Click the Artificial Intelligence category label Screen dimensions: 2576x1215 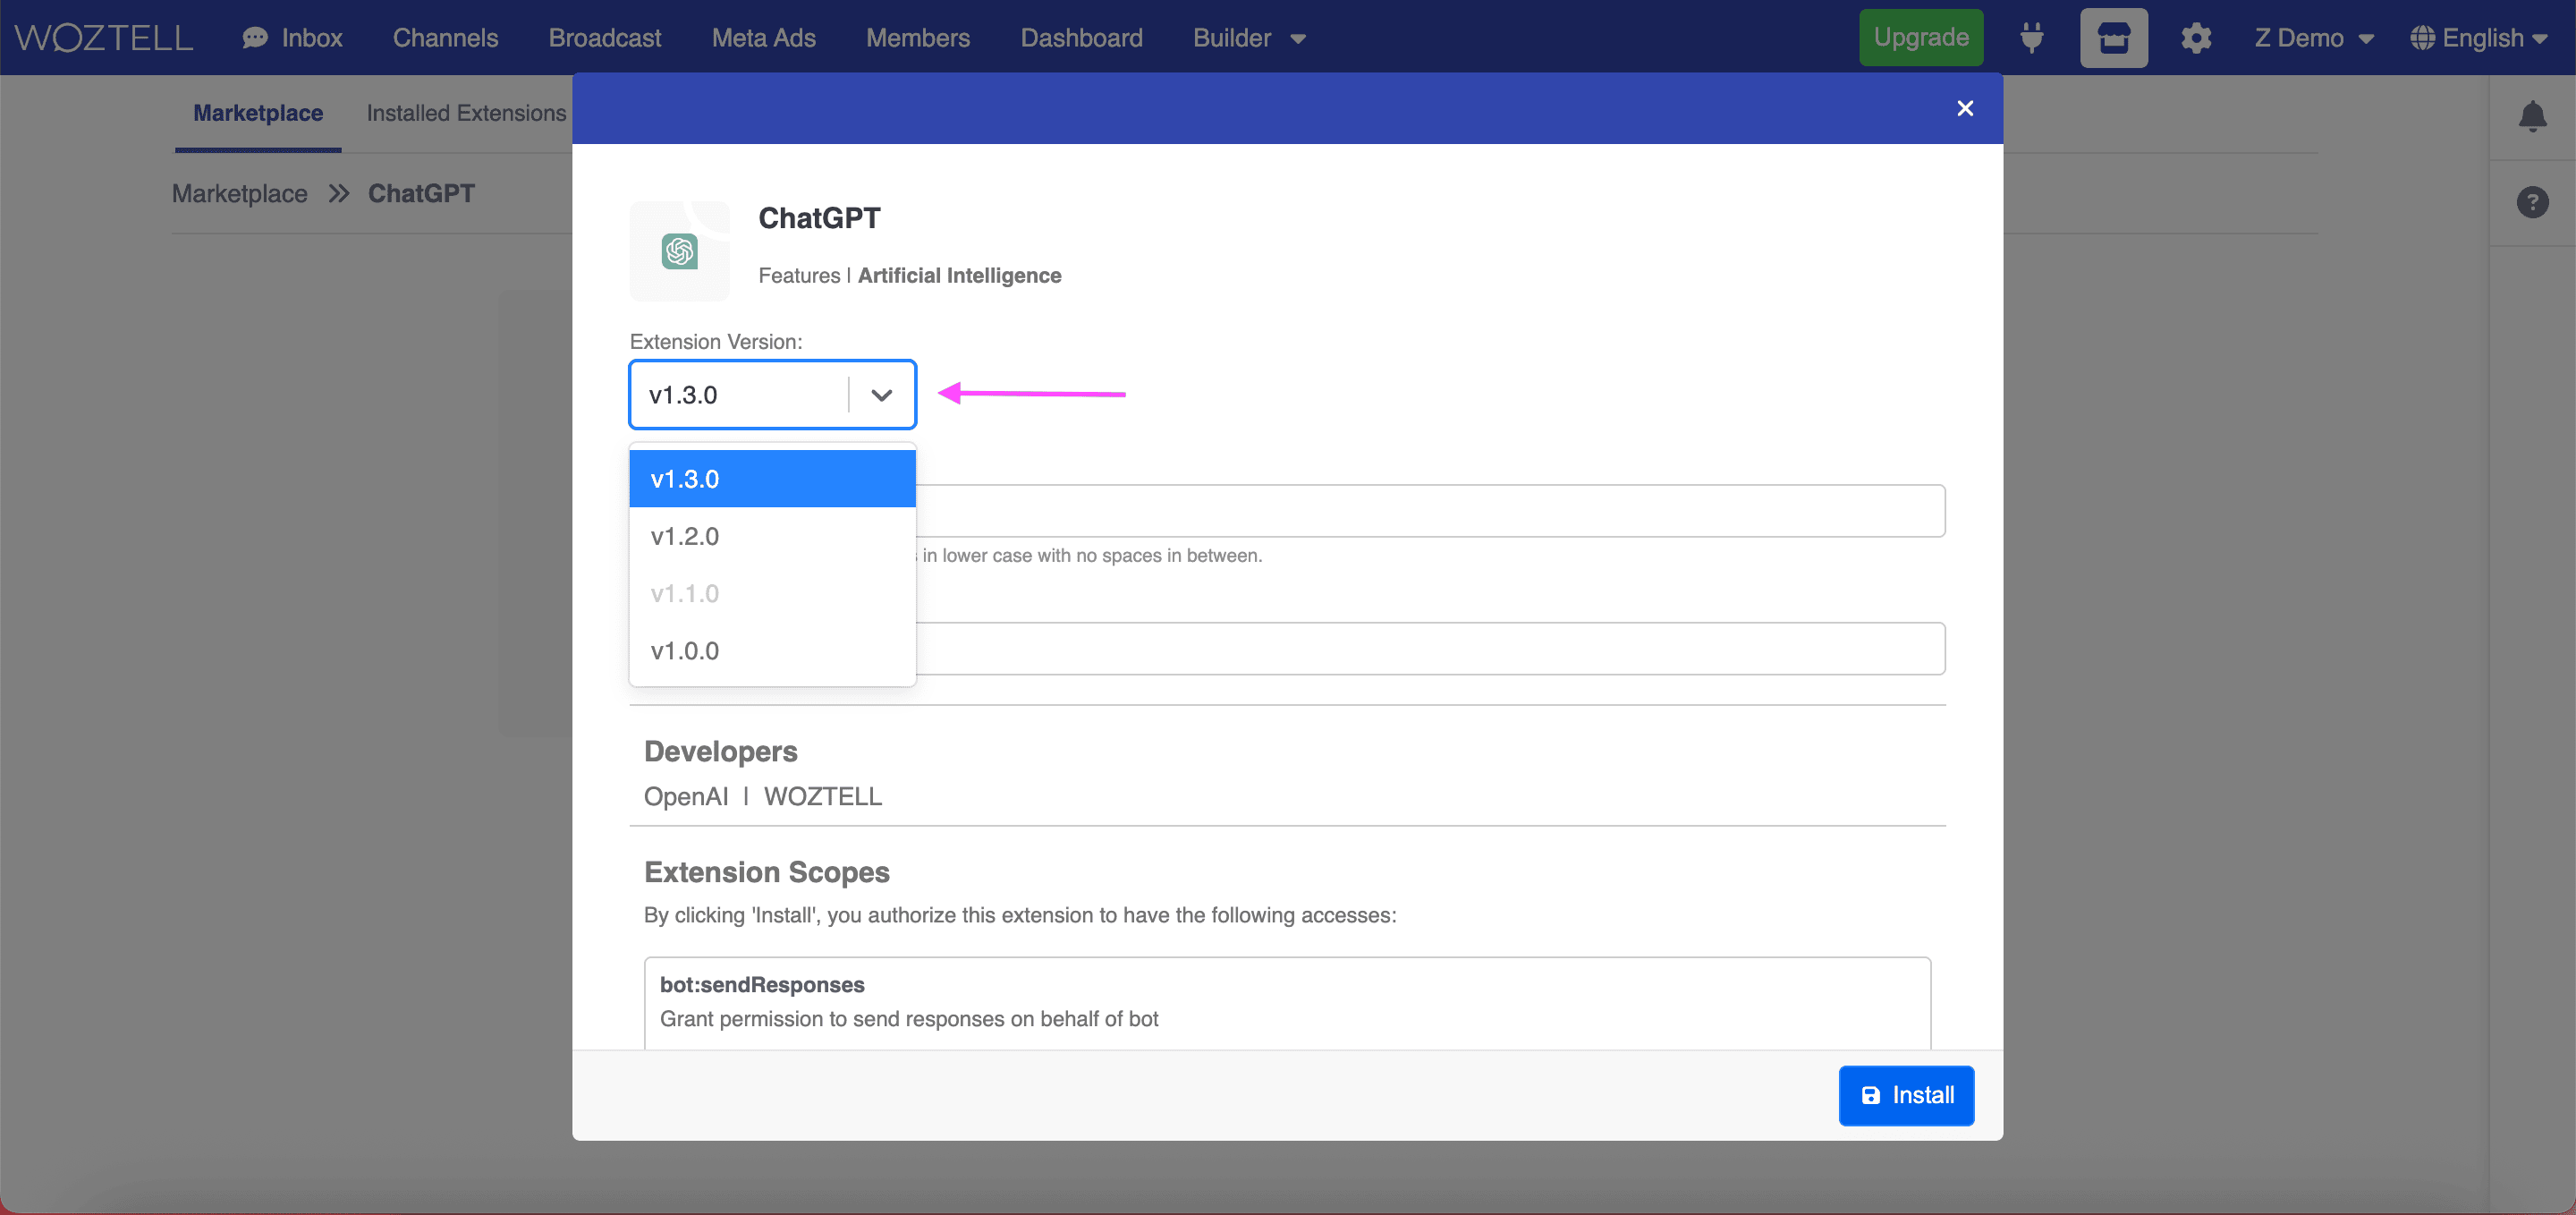click(959, 275)
